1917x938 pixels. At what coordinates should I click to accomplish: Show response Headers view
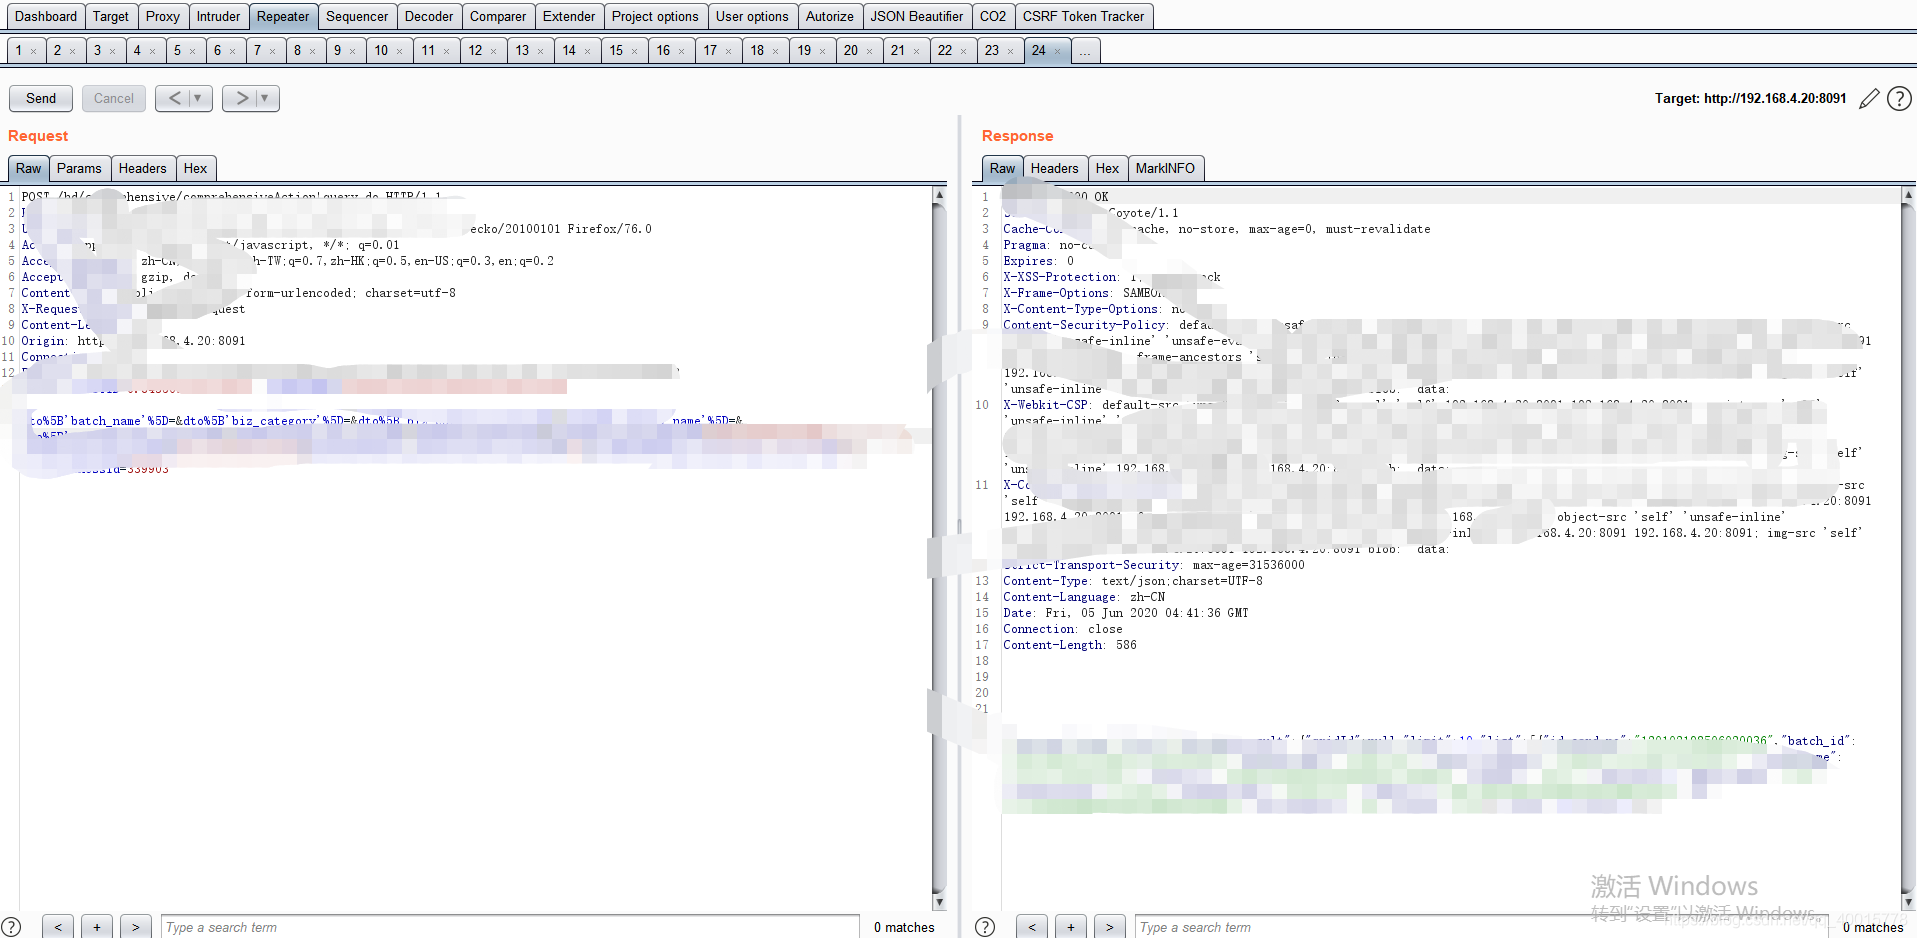[x=1055, y=168]
